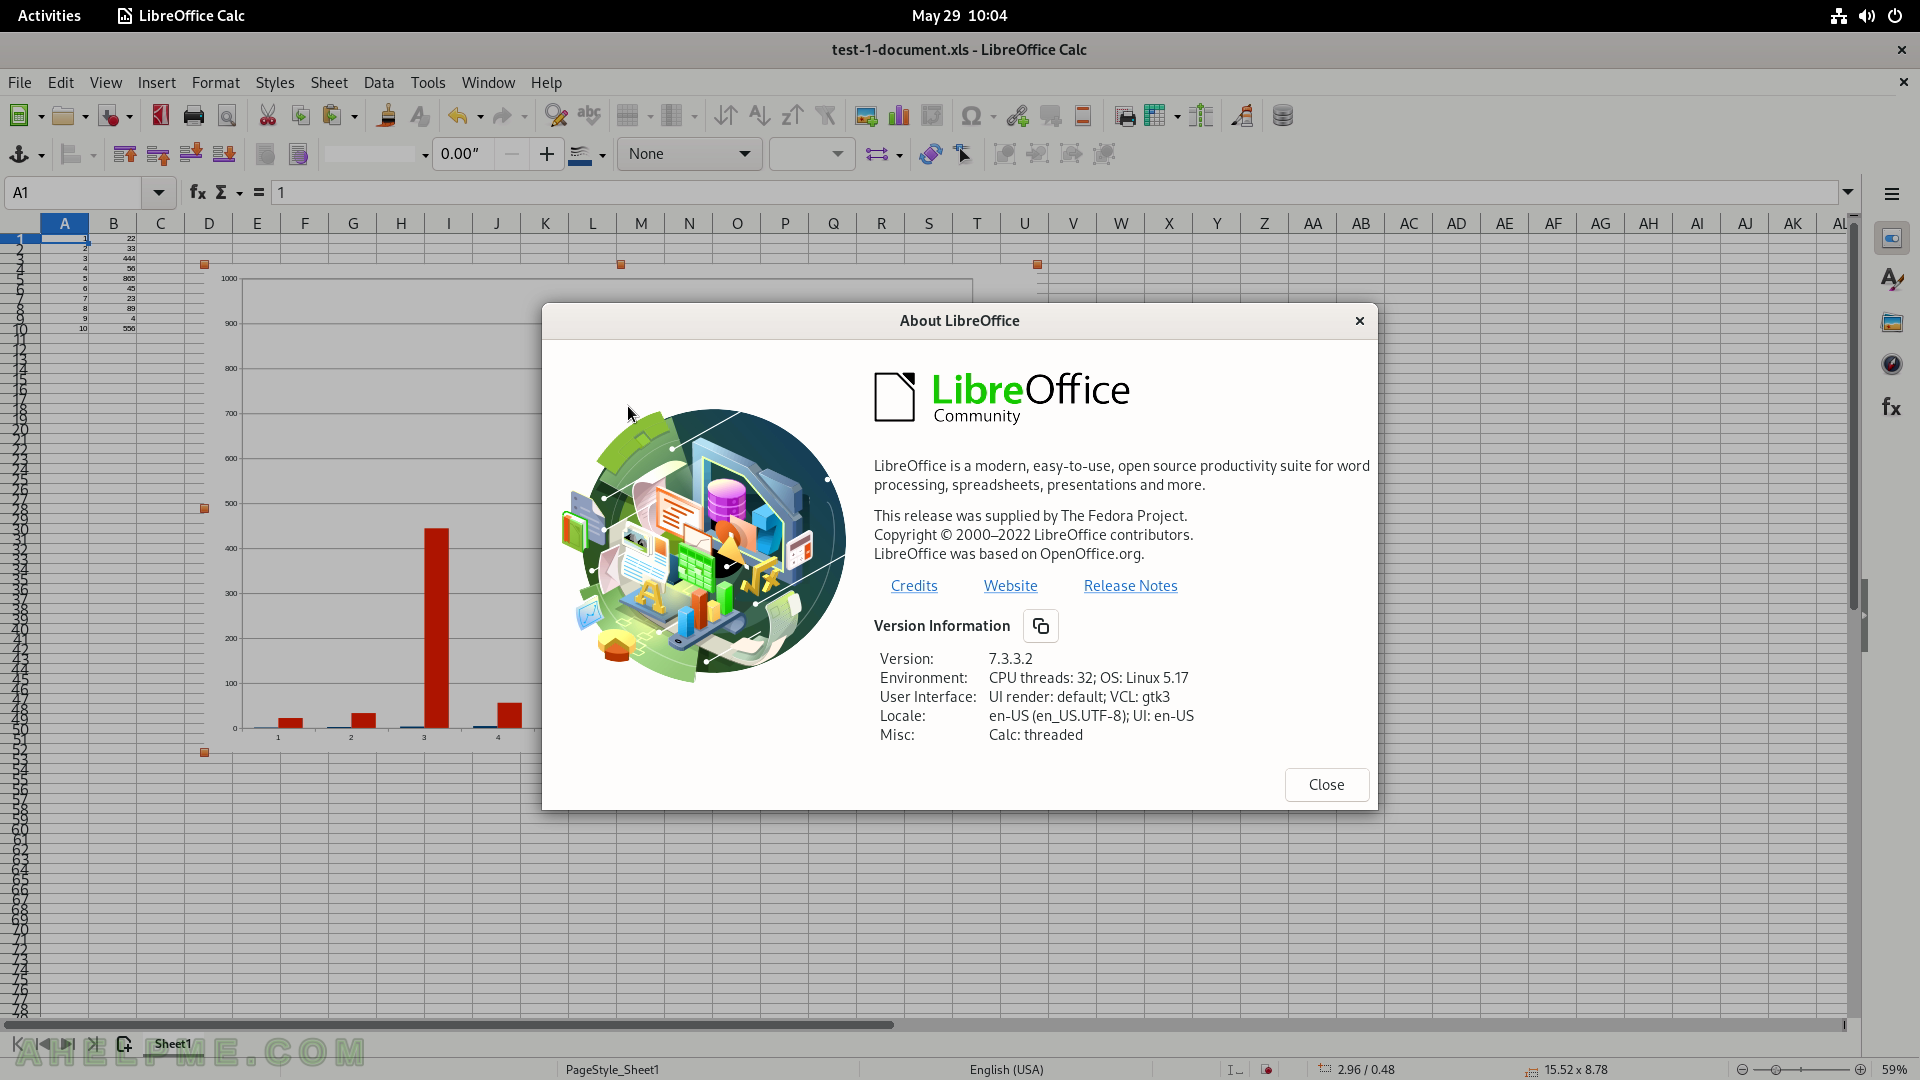Screen dimensions: 1920x1080
Task: Open the Open-file dropdown arrow
Action: click(85, 117)
